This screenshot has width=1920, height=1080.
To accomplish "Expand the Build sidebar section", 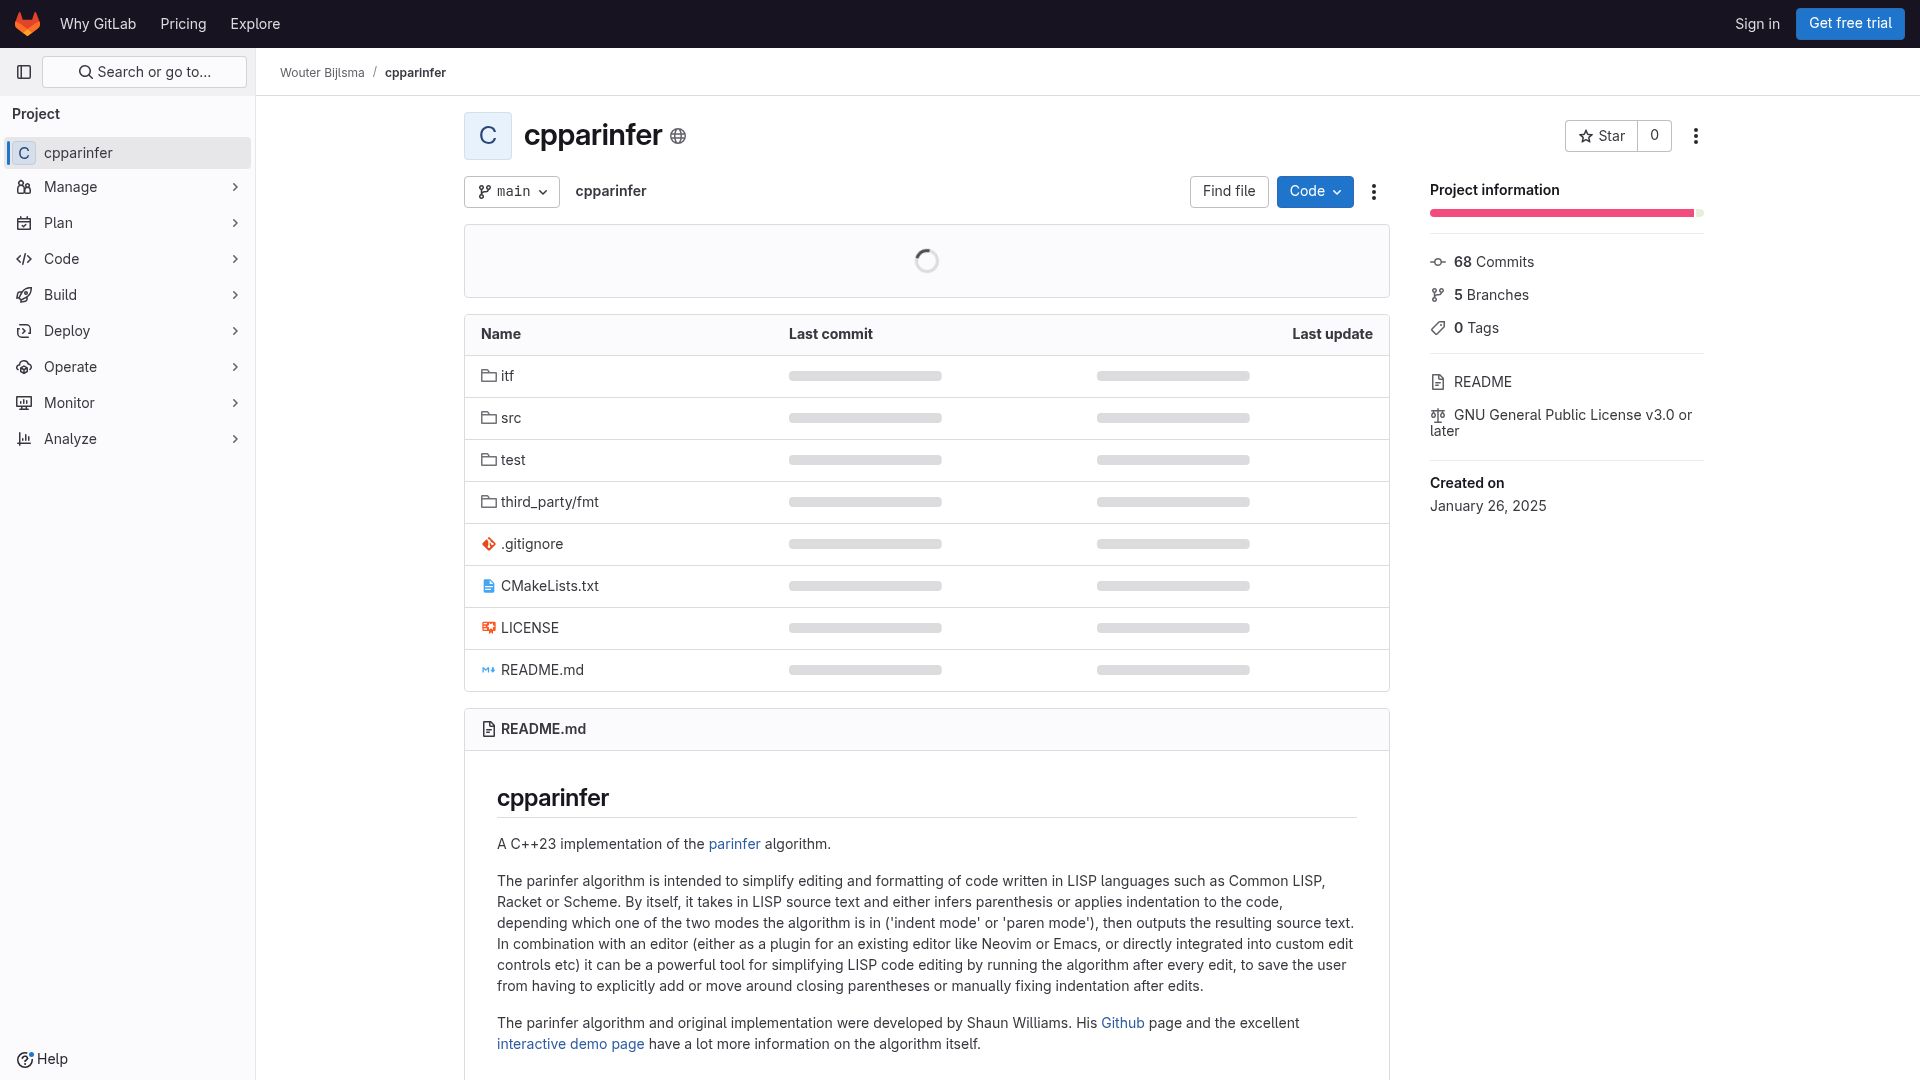I will 128,295.
